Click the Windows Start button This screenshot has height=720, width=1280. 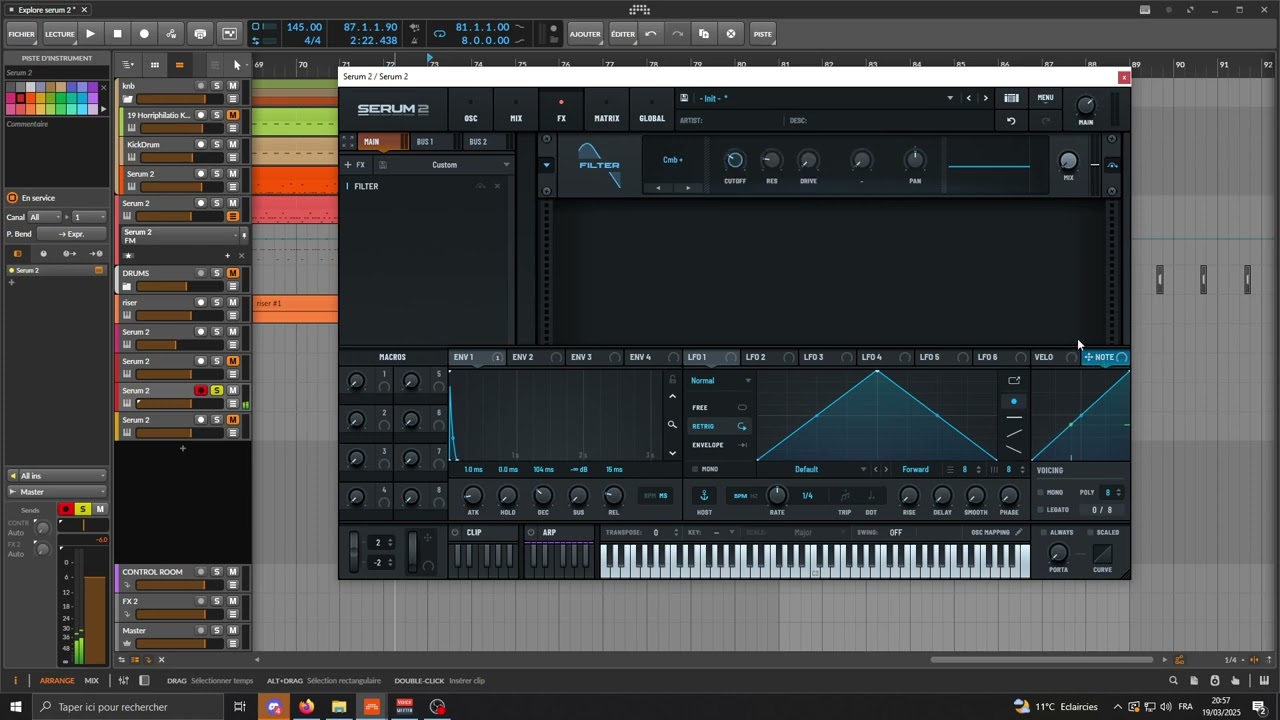coord(16,707)
